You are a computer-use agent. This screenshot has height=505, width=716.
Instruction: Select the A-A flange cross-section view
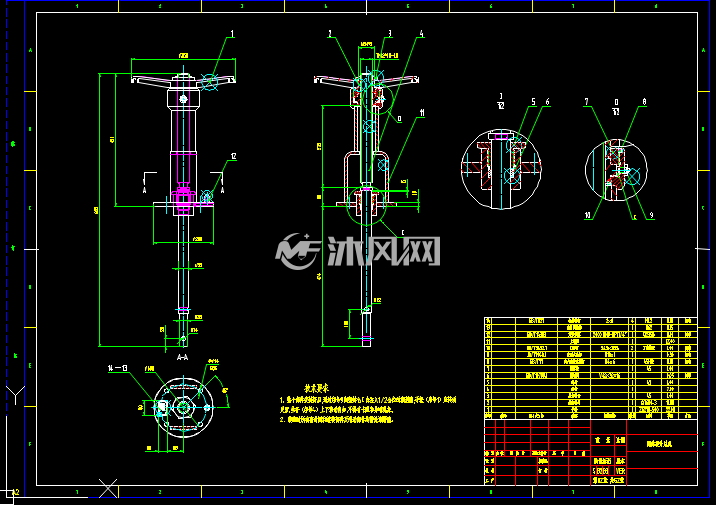tap(183, 407)
